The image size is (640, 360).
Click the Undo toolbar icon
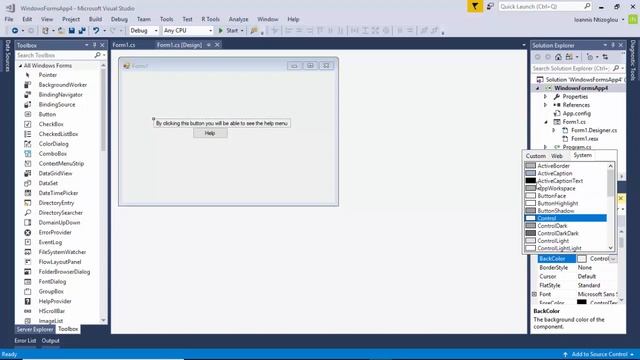pos(96,31)
